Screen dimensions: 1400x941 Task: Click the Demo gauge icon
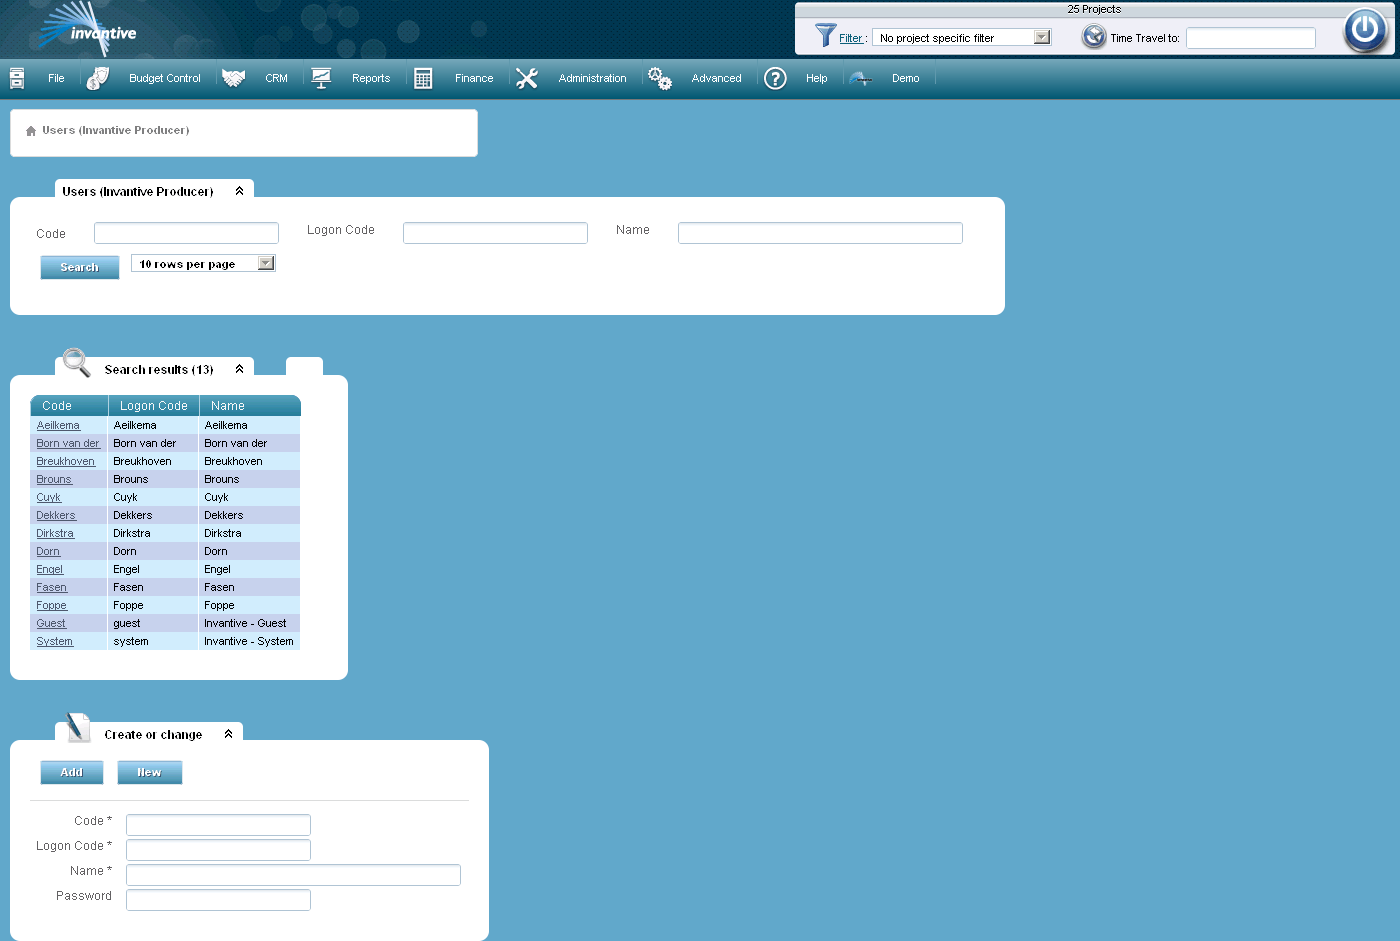pos(860,78)
